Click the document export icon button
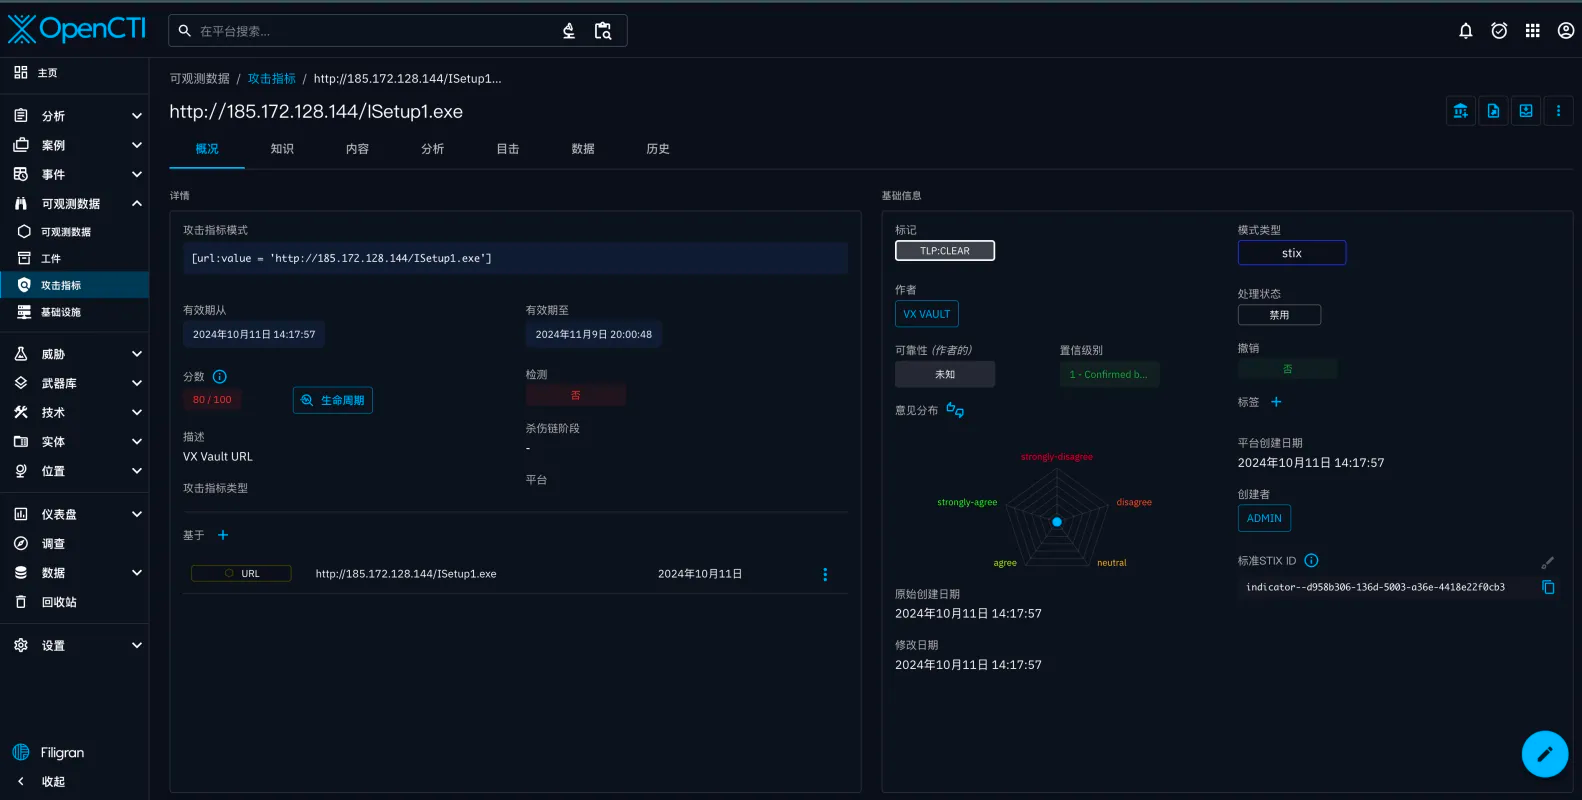1582x800 pixels. (1493, 111)
